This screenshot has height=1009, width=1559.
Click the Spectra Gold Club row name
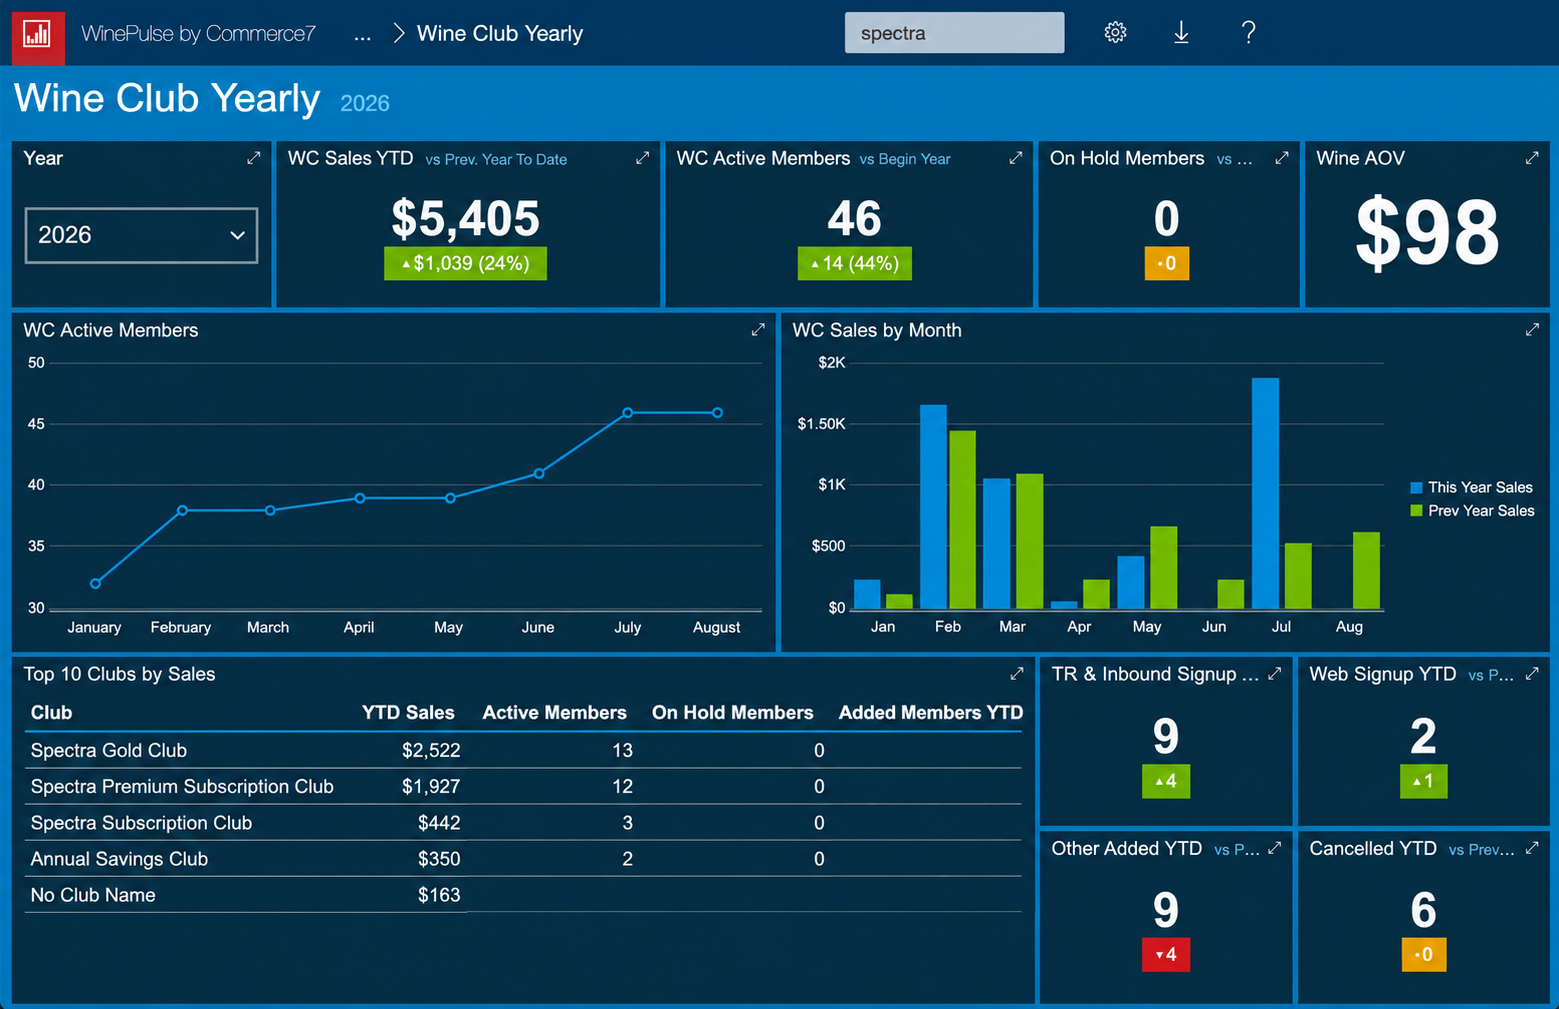(109, 751)
